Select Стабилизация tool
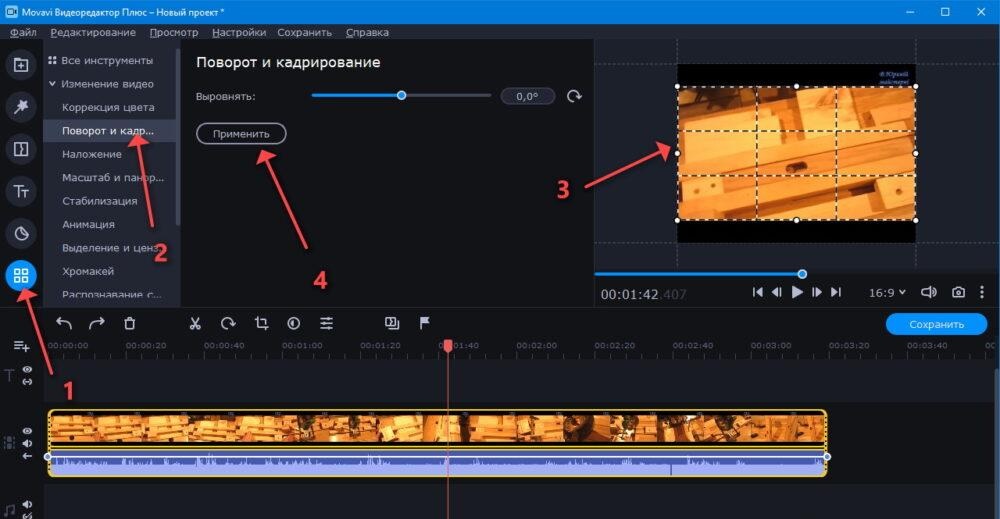Screen dimensions: 1000x519 (99, 201)
